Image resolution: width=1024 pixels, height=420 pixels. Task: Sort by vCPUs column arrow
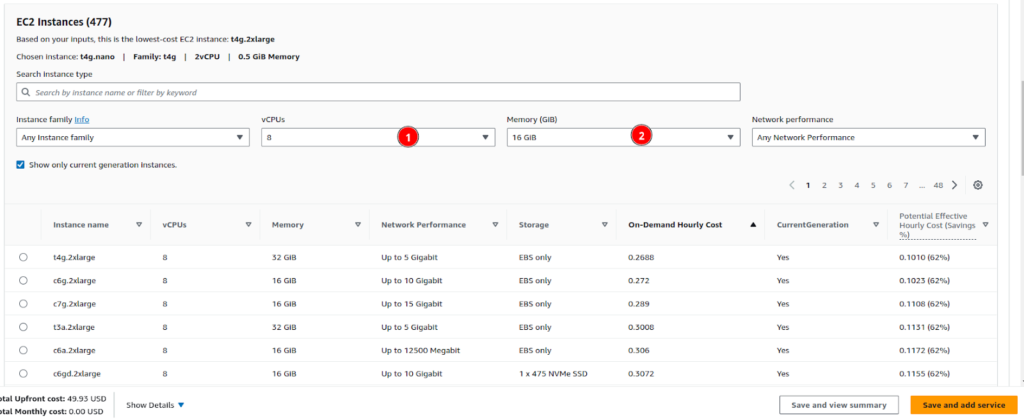pos(248,225)
